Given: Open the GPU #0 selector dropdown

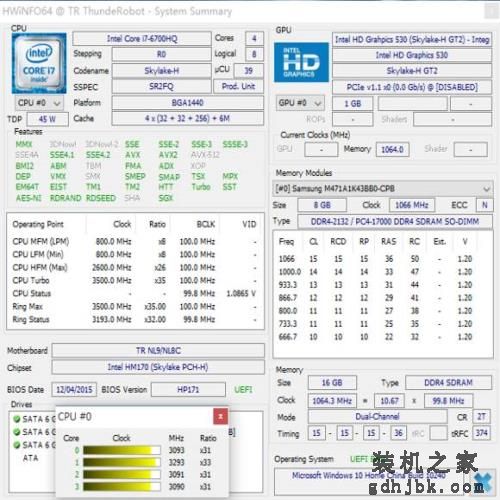Looking at the screenshot, I should coord(300,103).
